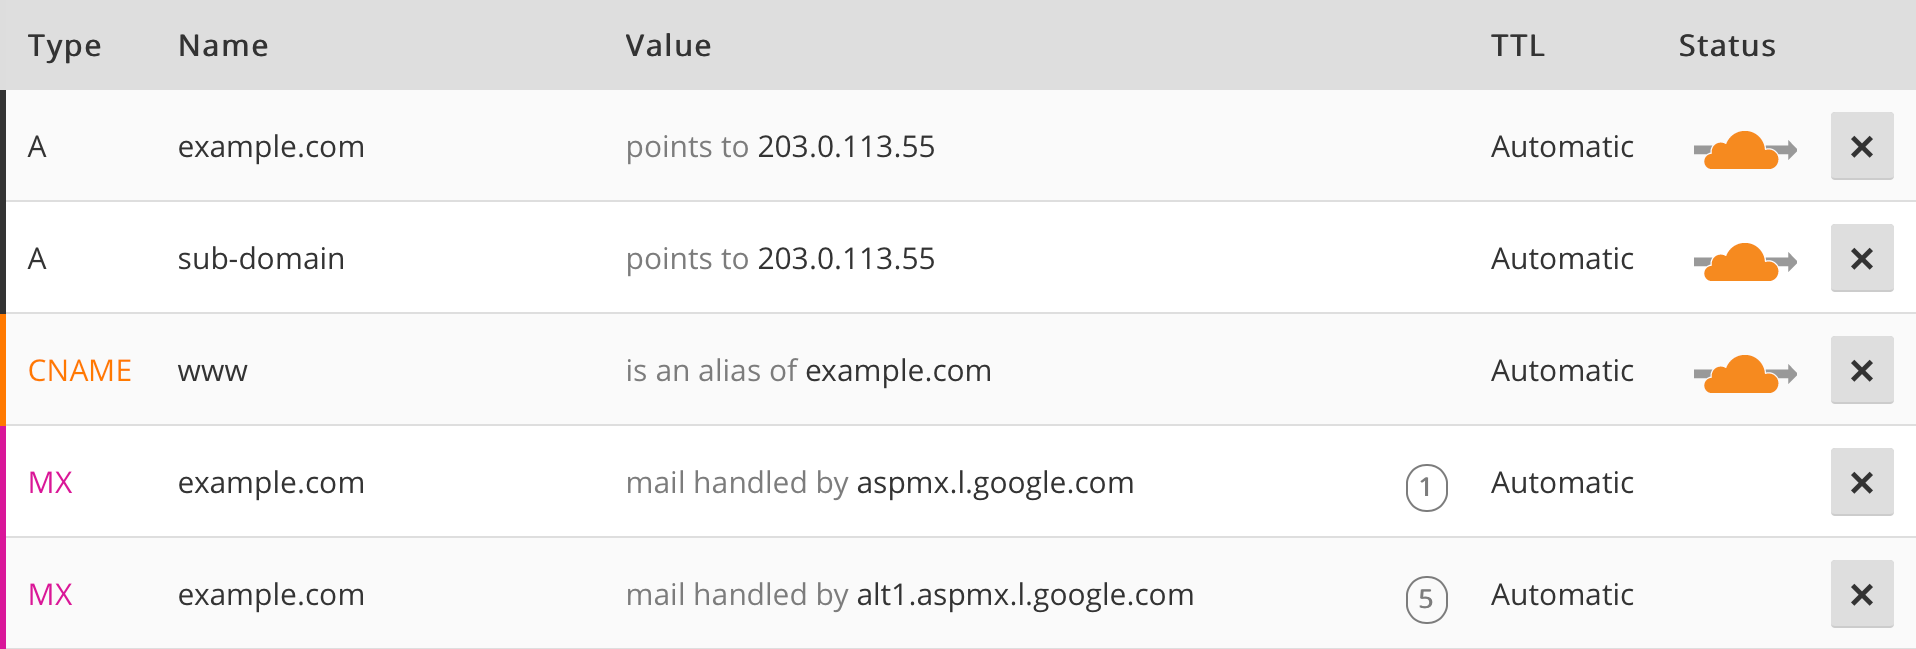Sort records by Name column header
Viewport: 1916px width, 649px height.
(x=223, y=46)
